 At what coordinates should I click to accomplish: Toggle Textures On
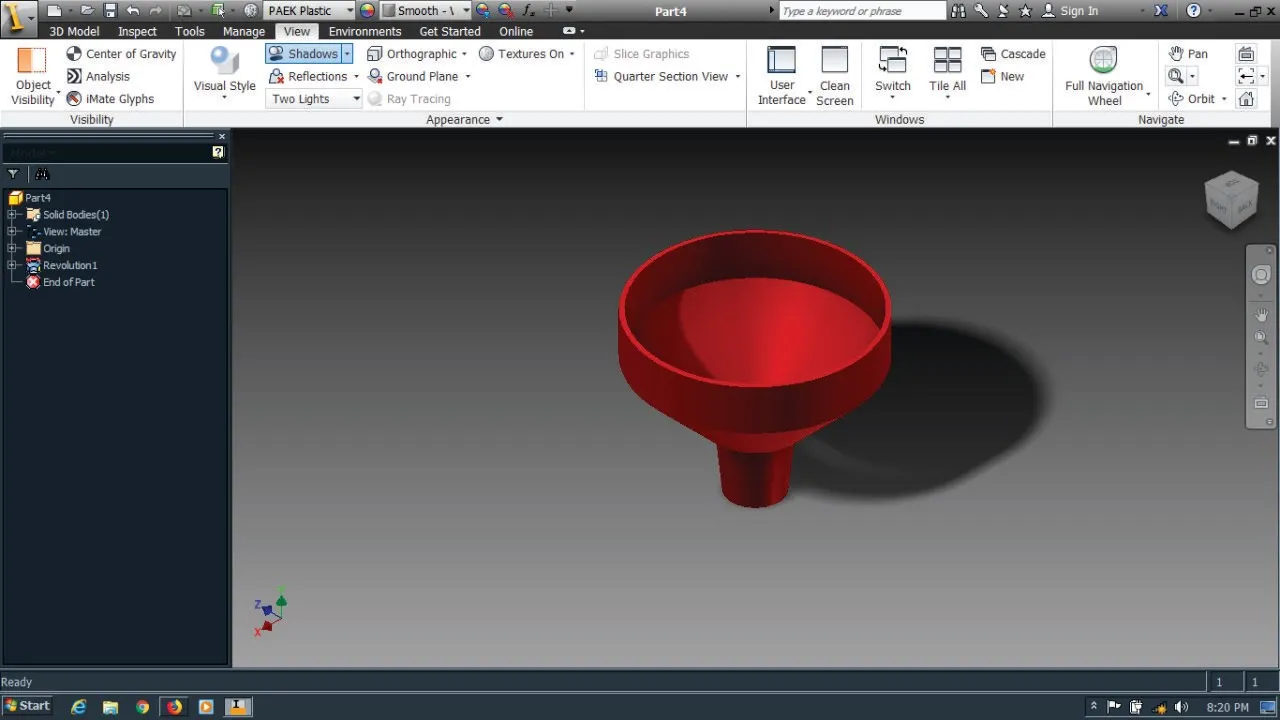coord(521,54)
